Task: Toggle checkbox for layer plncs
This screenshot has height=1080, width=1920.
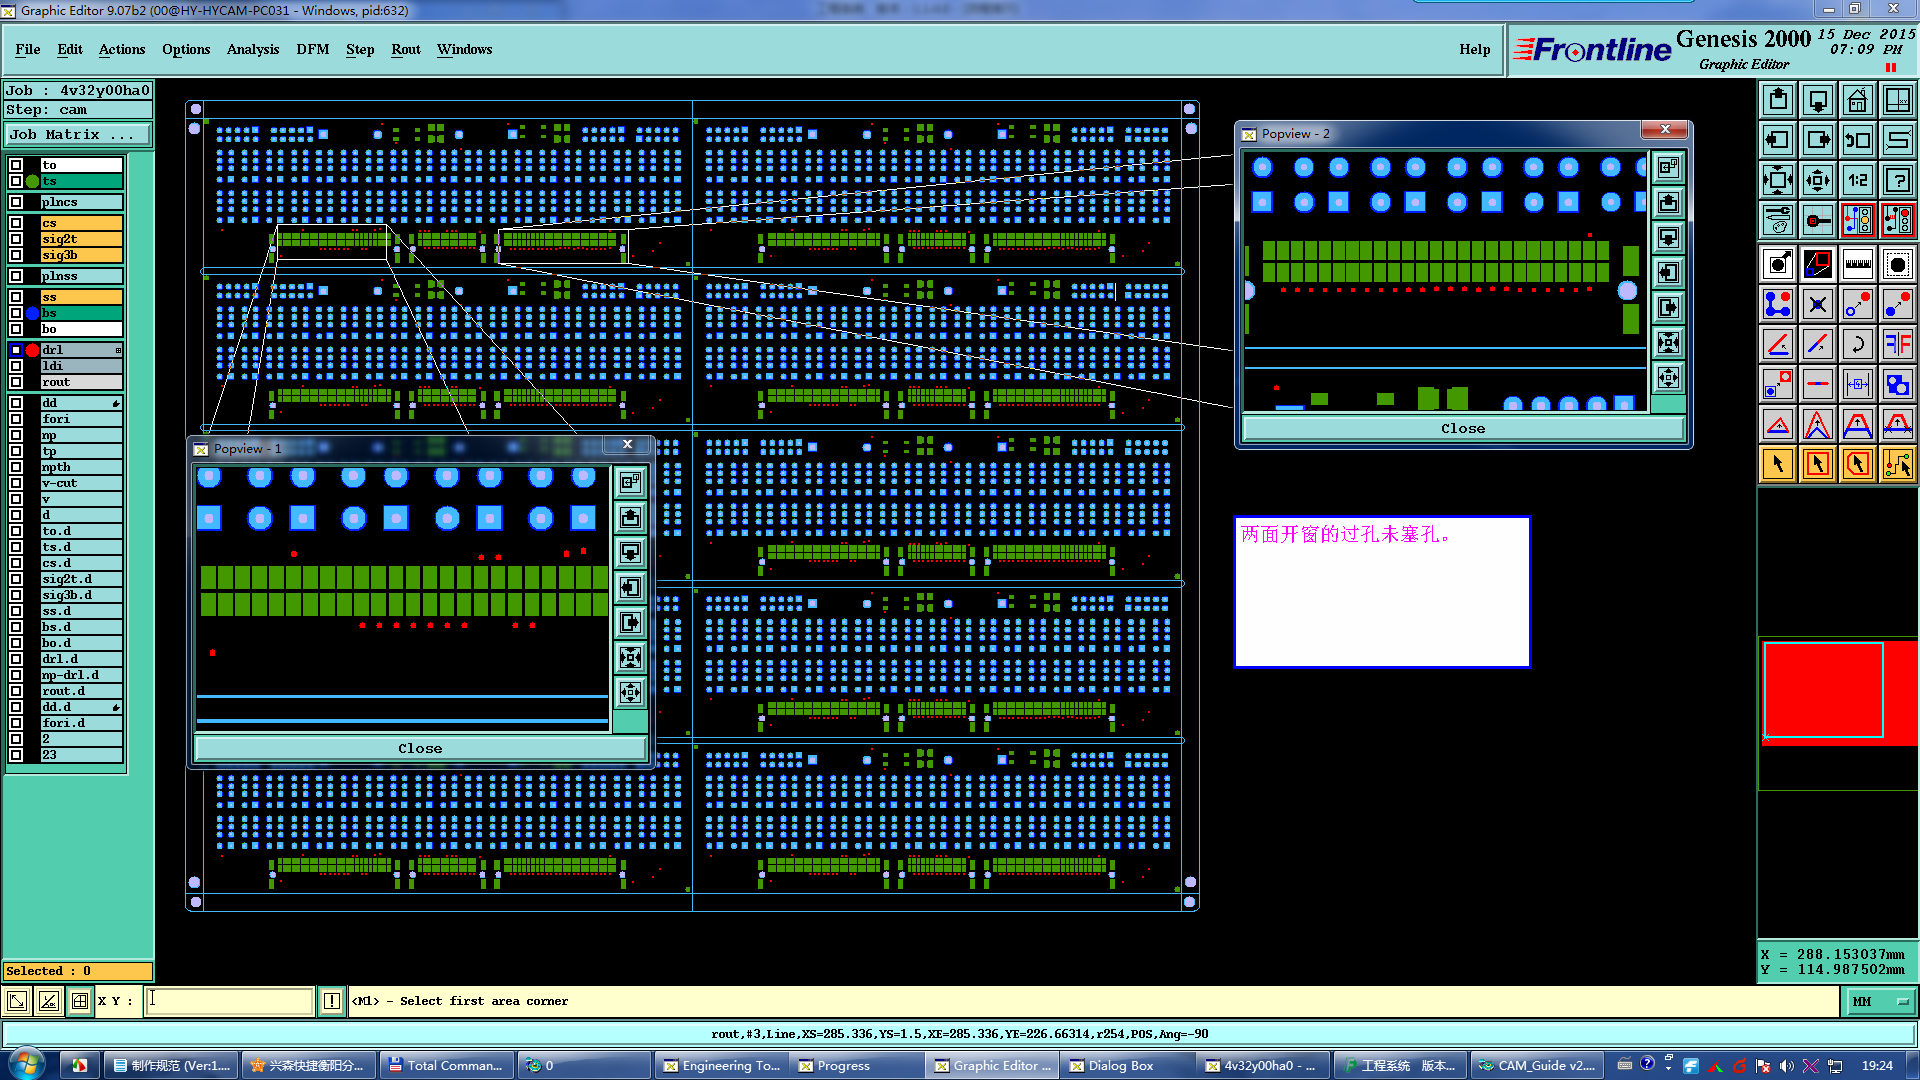Action: pos(16,202)
